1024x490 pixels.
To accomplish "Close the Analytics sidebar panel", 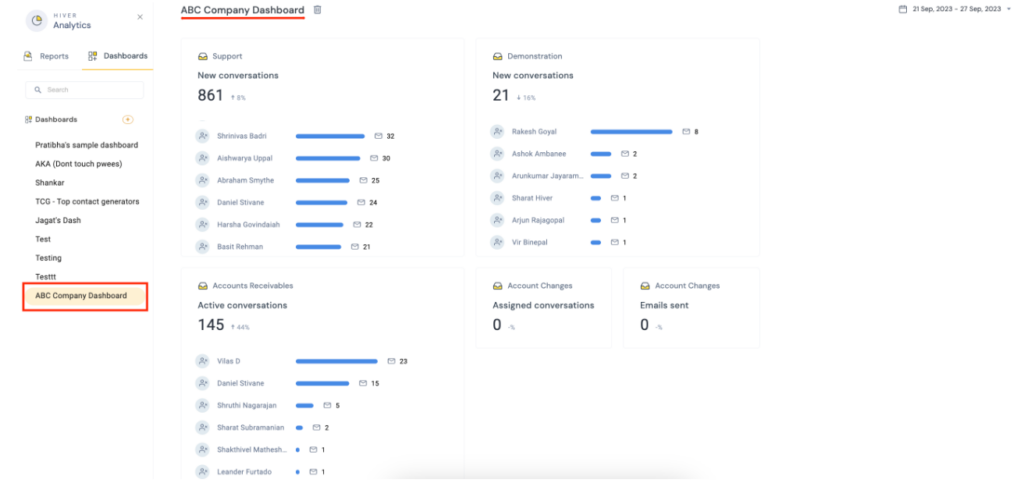I will click(x=139, y=17).
